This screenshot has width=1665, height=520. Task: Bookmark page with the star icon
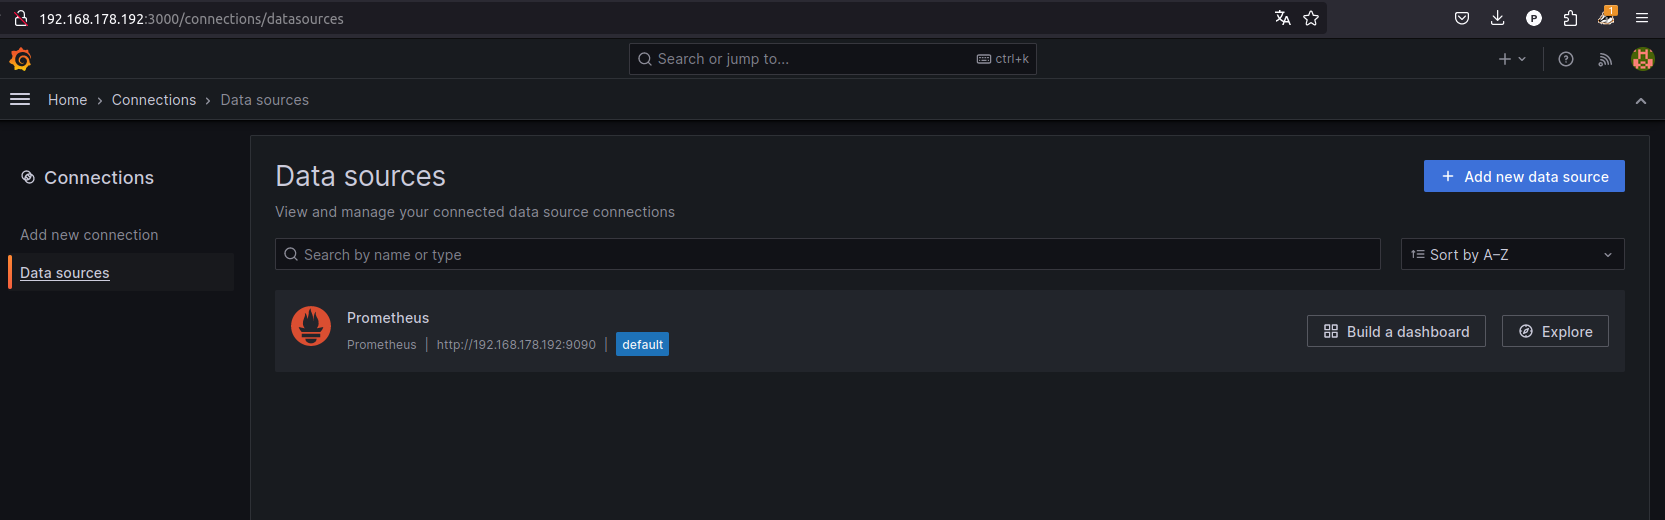1311,18
